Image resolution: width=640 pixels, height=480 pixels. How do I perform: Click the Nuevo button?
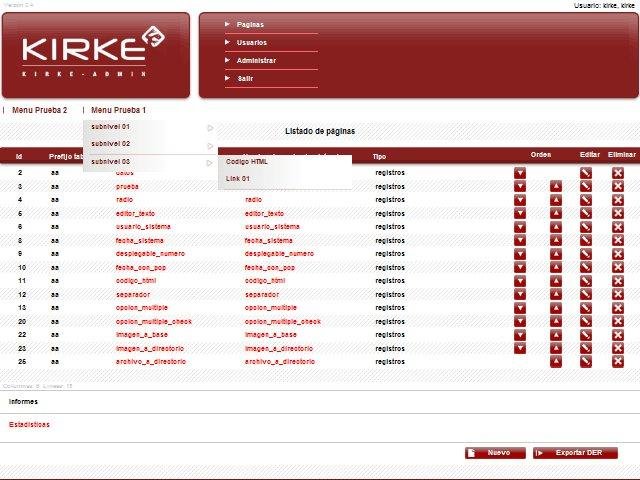(495, 453)
